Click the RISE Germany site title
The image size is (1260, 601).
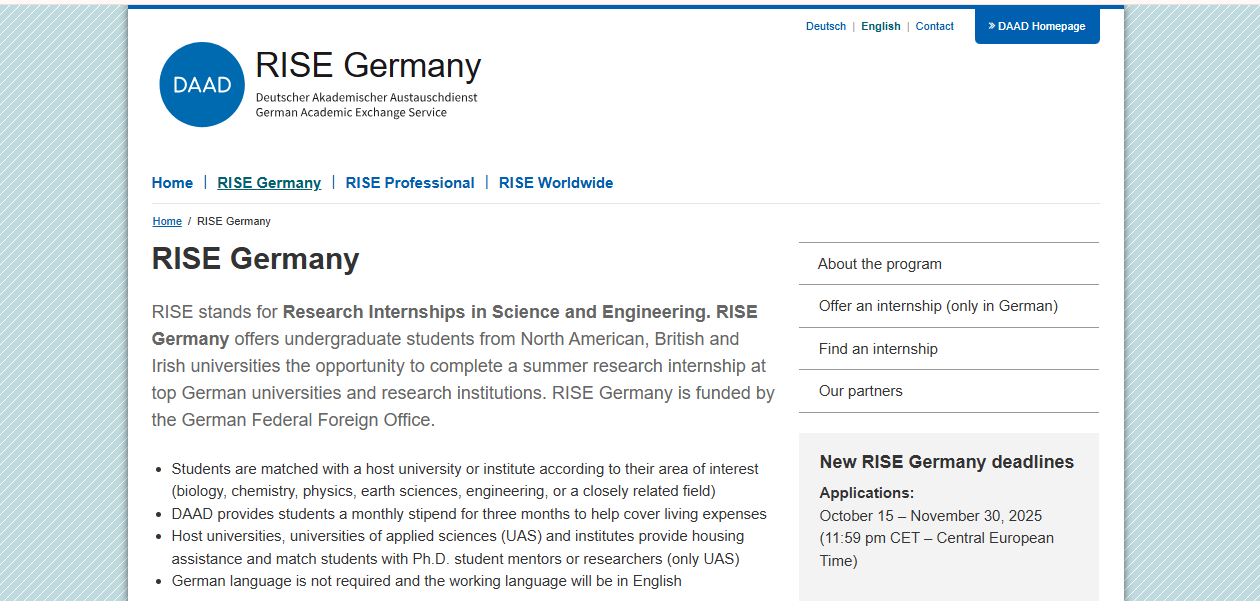(368, 65)
